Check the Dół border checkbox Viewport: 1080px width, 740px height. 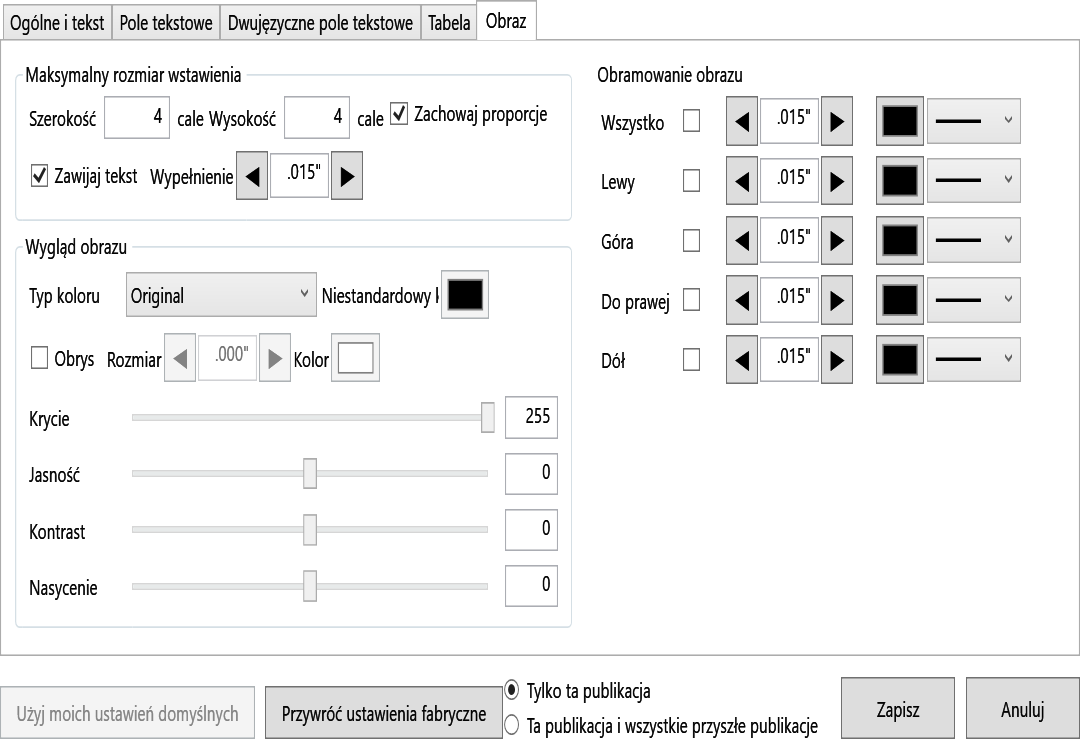692,360
